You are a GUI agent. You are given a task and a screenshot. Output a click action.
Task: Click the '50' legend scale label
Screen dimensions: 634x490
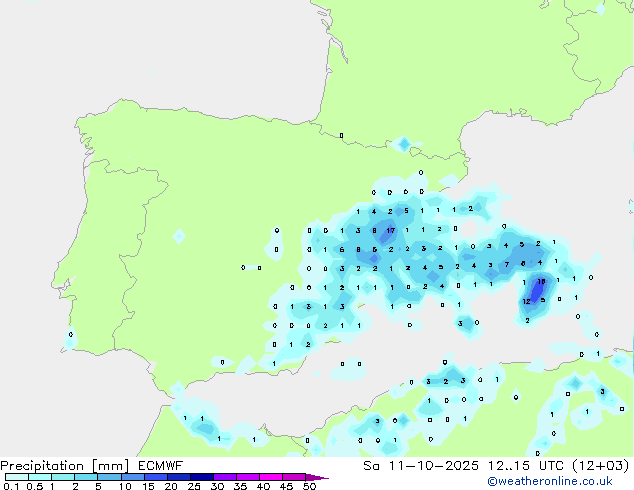click(x=309, y=486)
